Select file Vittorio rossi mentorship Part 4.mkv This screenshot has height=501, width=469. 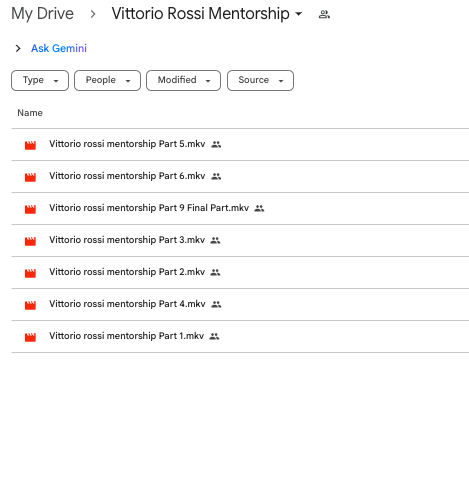pyautogui.click(x=127, y=304)
